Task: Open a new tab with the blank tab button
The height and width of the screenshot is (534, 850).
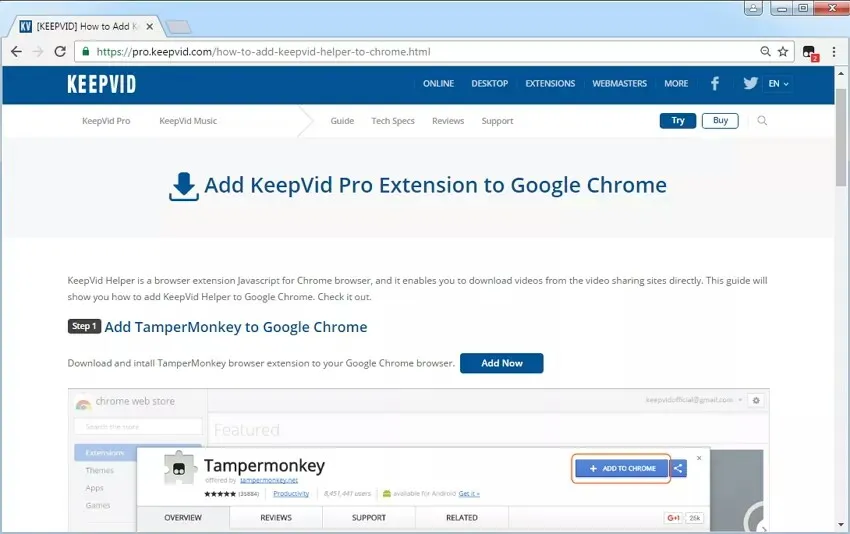Action: coord(178,27)
